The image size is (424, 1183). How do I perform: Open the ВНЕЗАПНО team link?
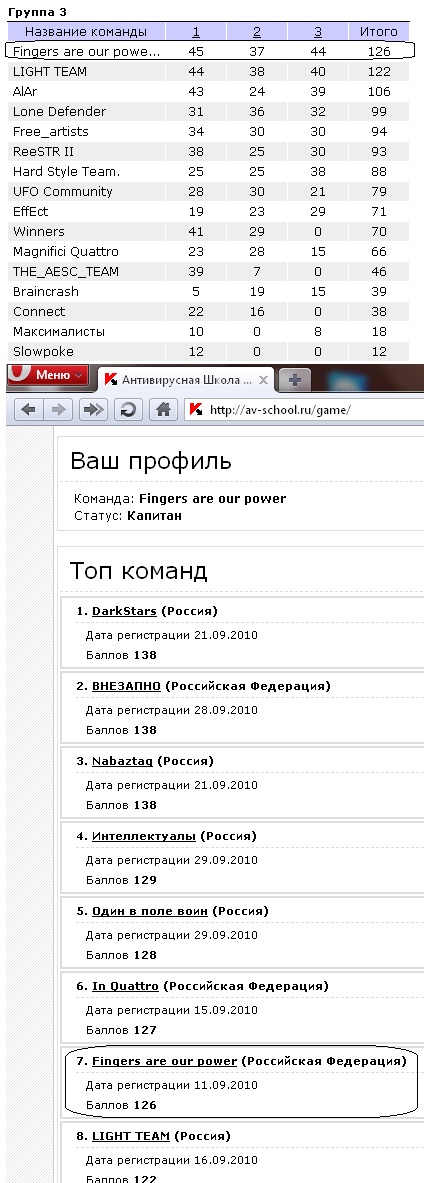pos(126,686)
